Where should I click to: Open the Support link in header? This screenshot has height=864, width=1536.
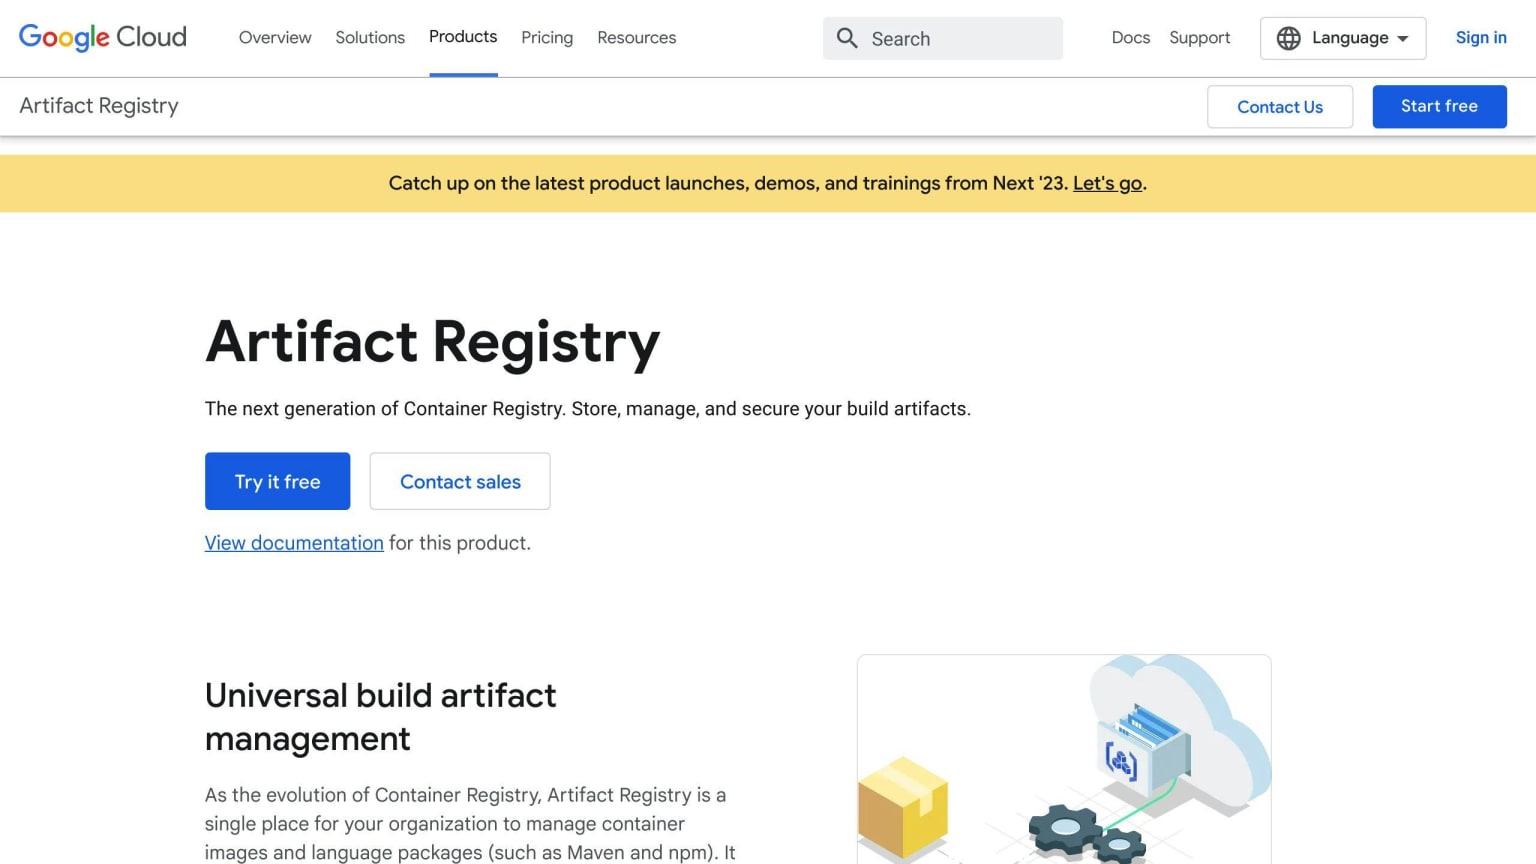coord(1200,38)
